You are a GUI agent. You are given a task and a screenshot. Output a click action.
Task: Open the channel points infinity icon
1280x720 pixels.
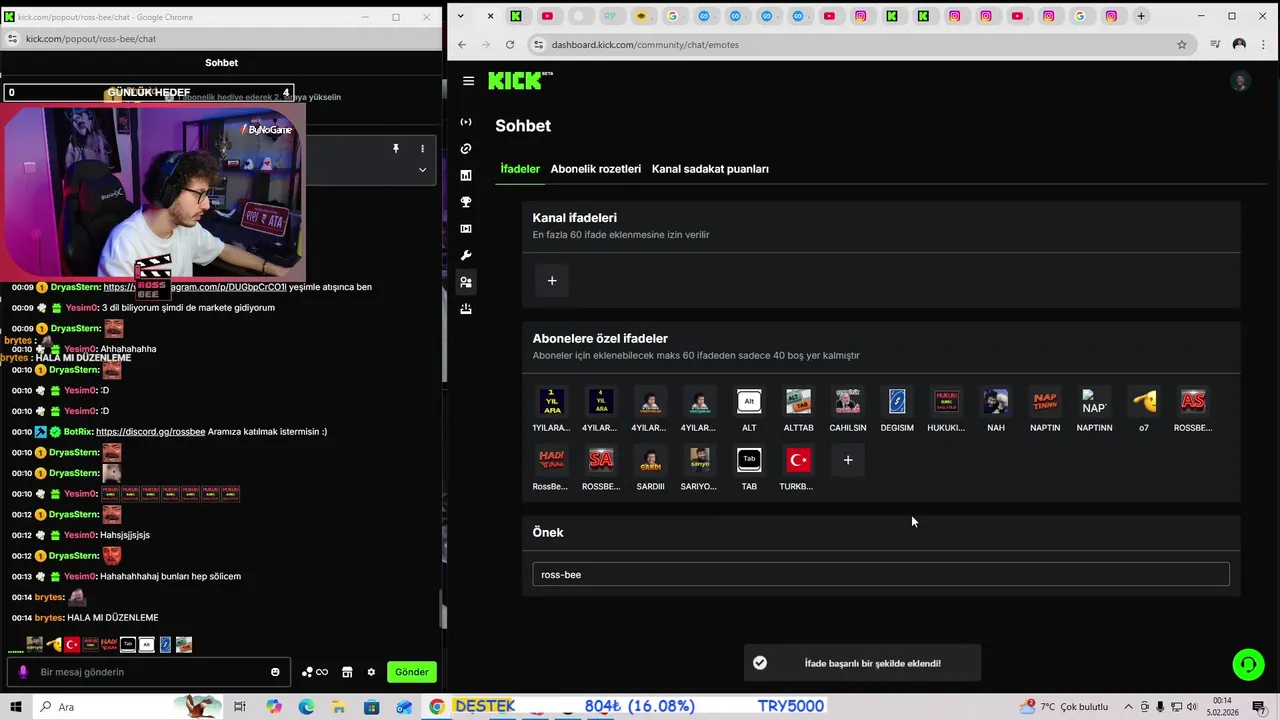[315, 672]
